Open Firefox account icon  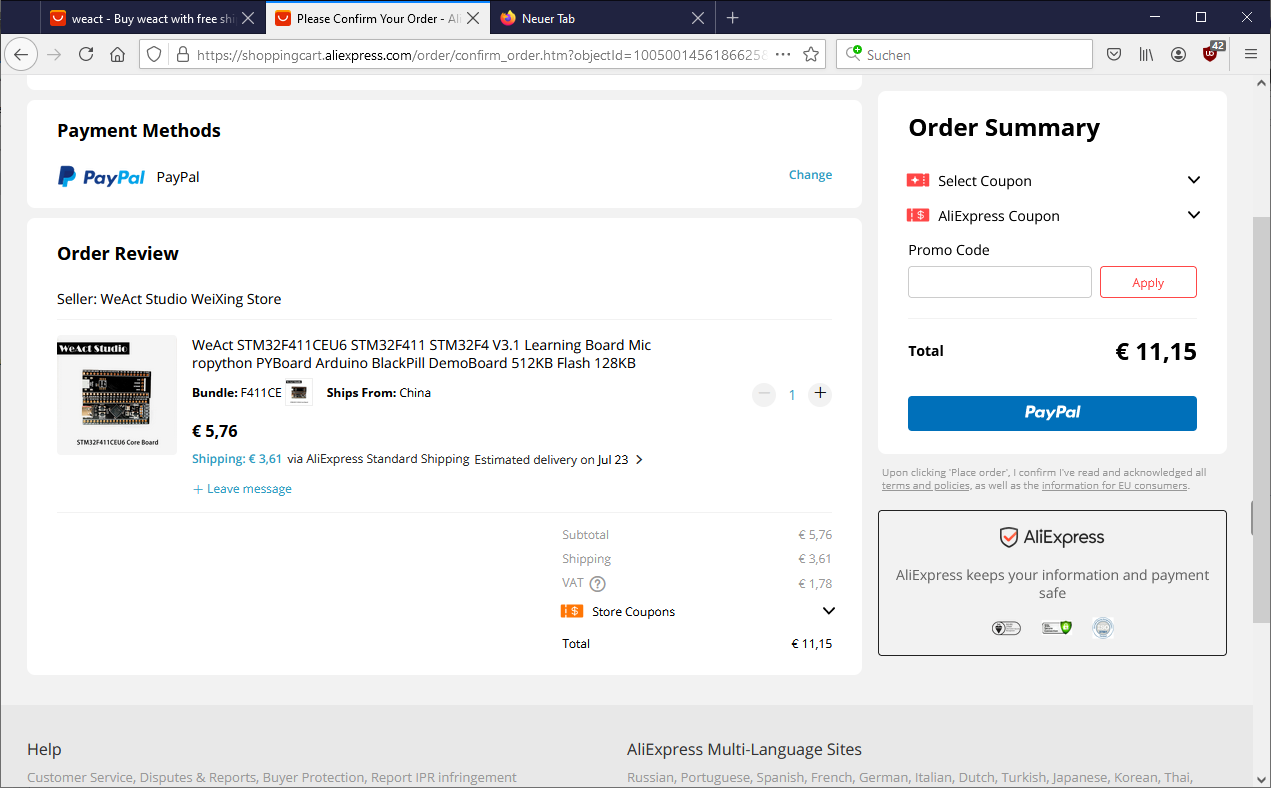[1179, 55]
